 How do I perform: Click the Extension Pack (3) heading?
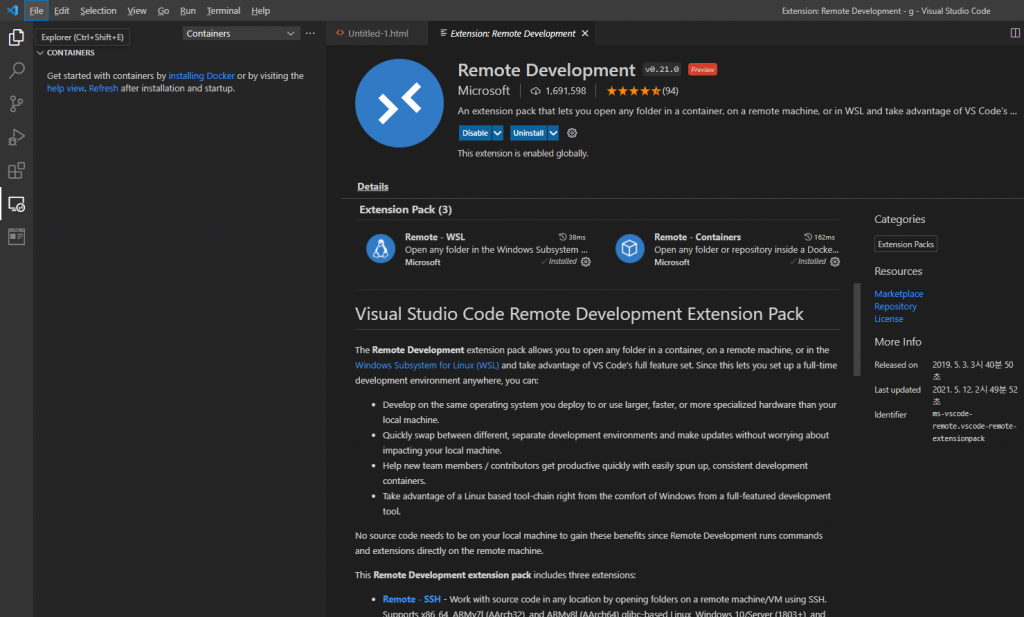[x=406, y=210]
